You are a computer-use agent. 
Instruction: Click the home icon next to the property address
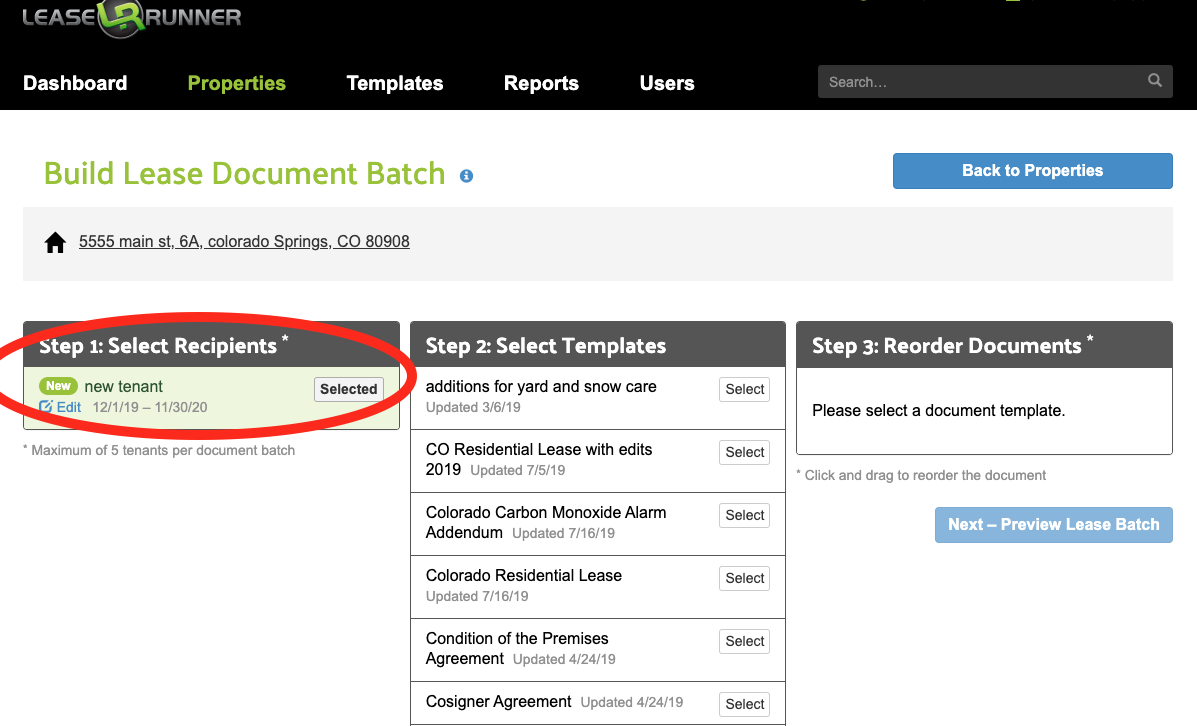pos(55,241)
